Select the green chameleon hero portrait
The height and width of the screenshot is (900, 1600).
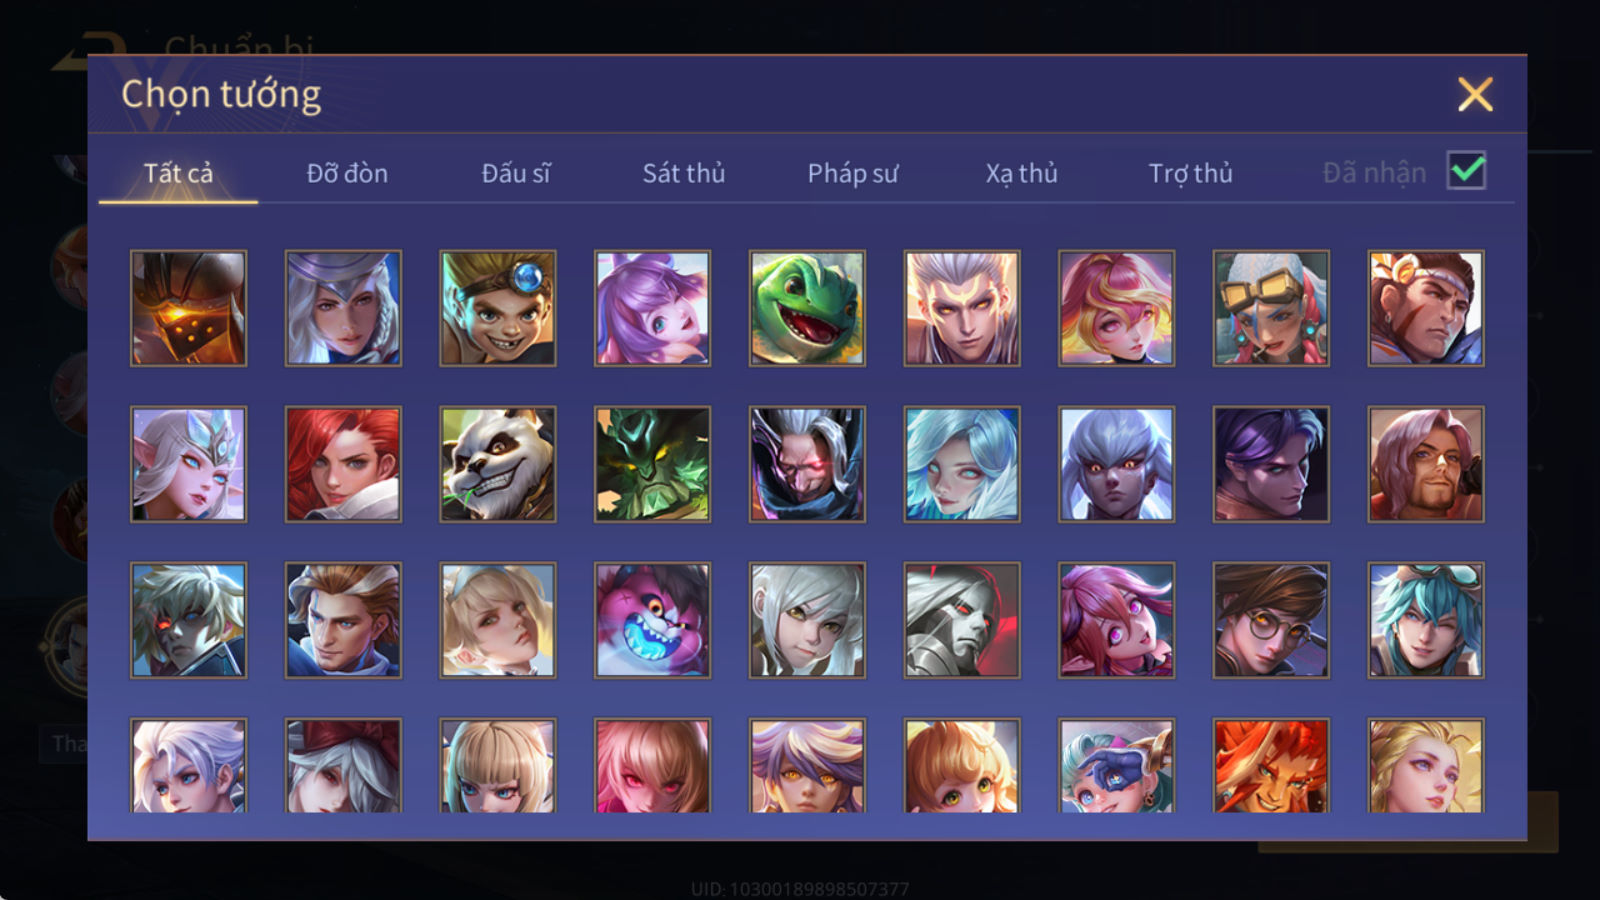(x=807, y=308)
